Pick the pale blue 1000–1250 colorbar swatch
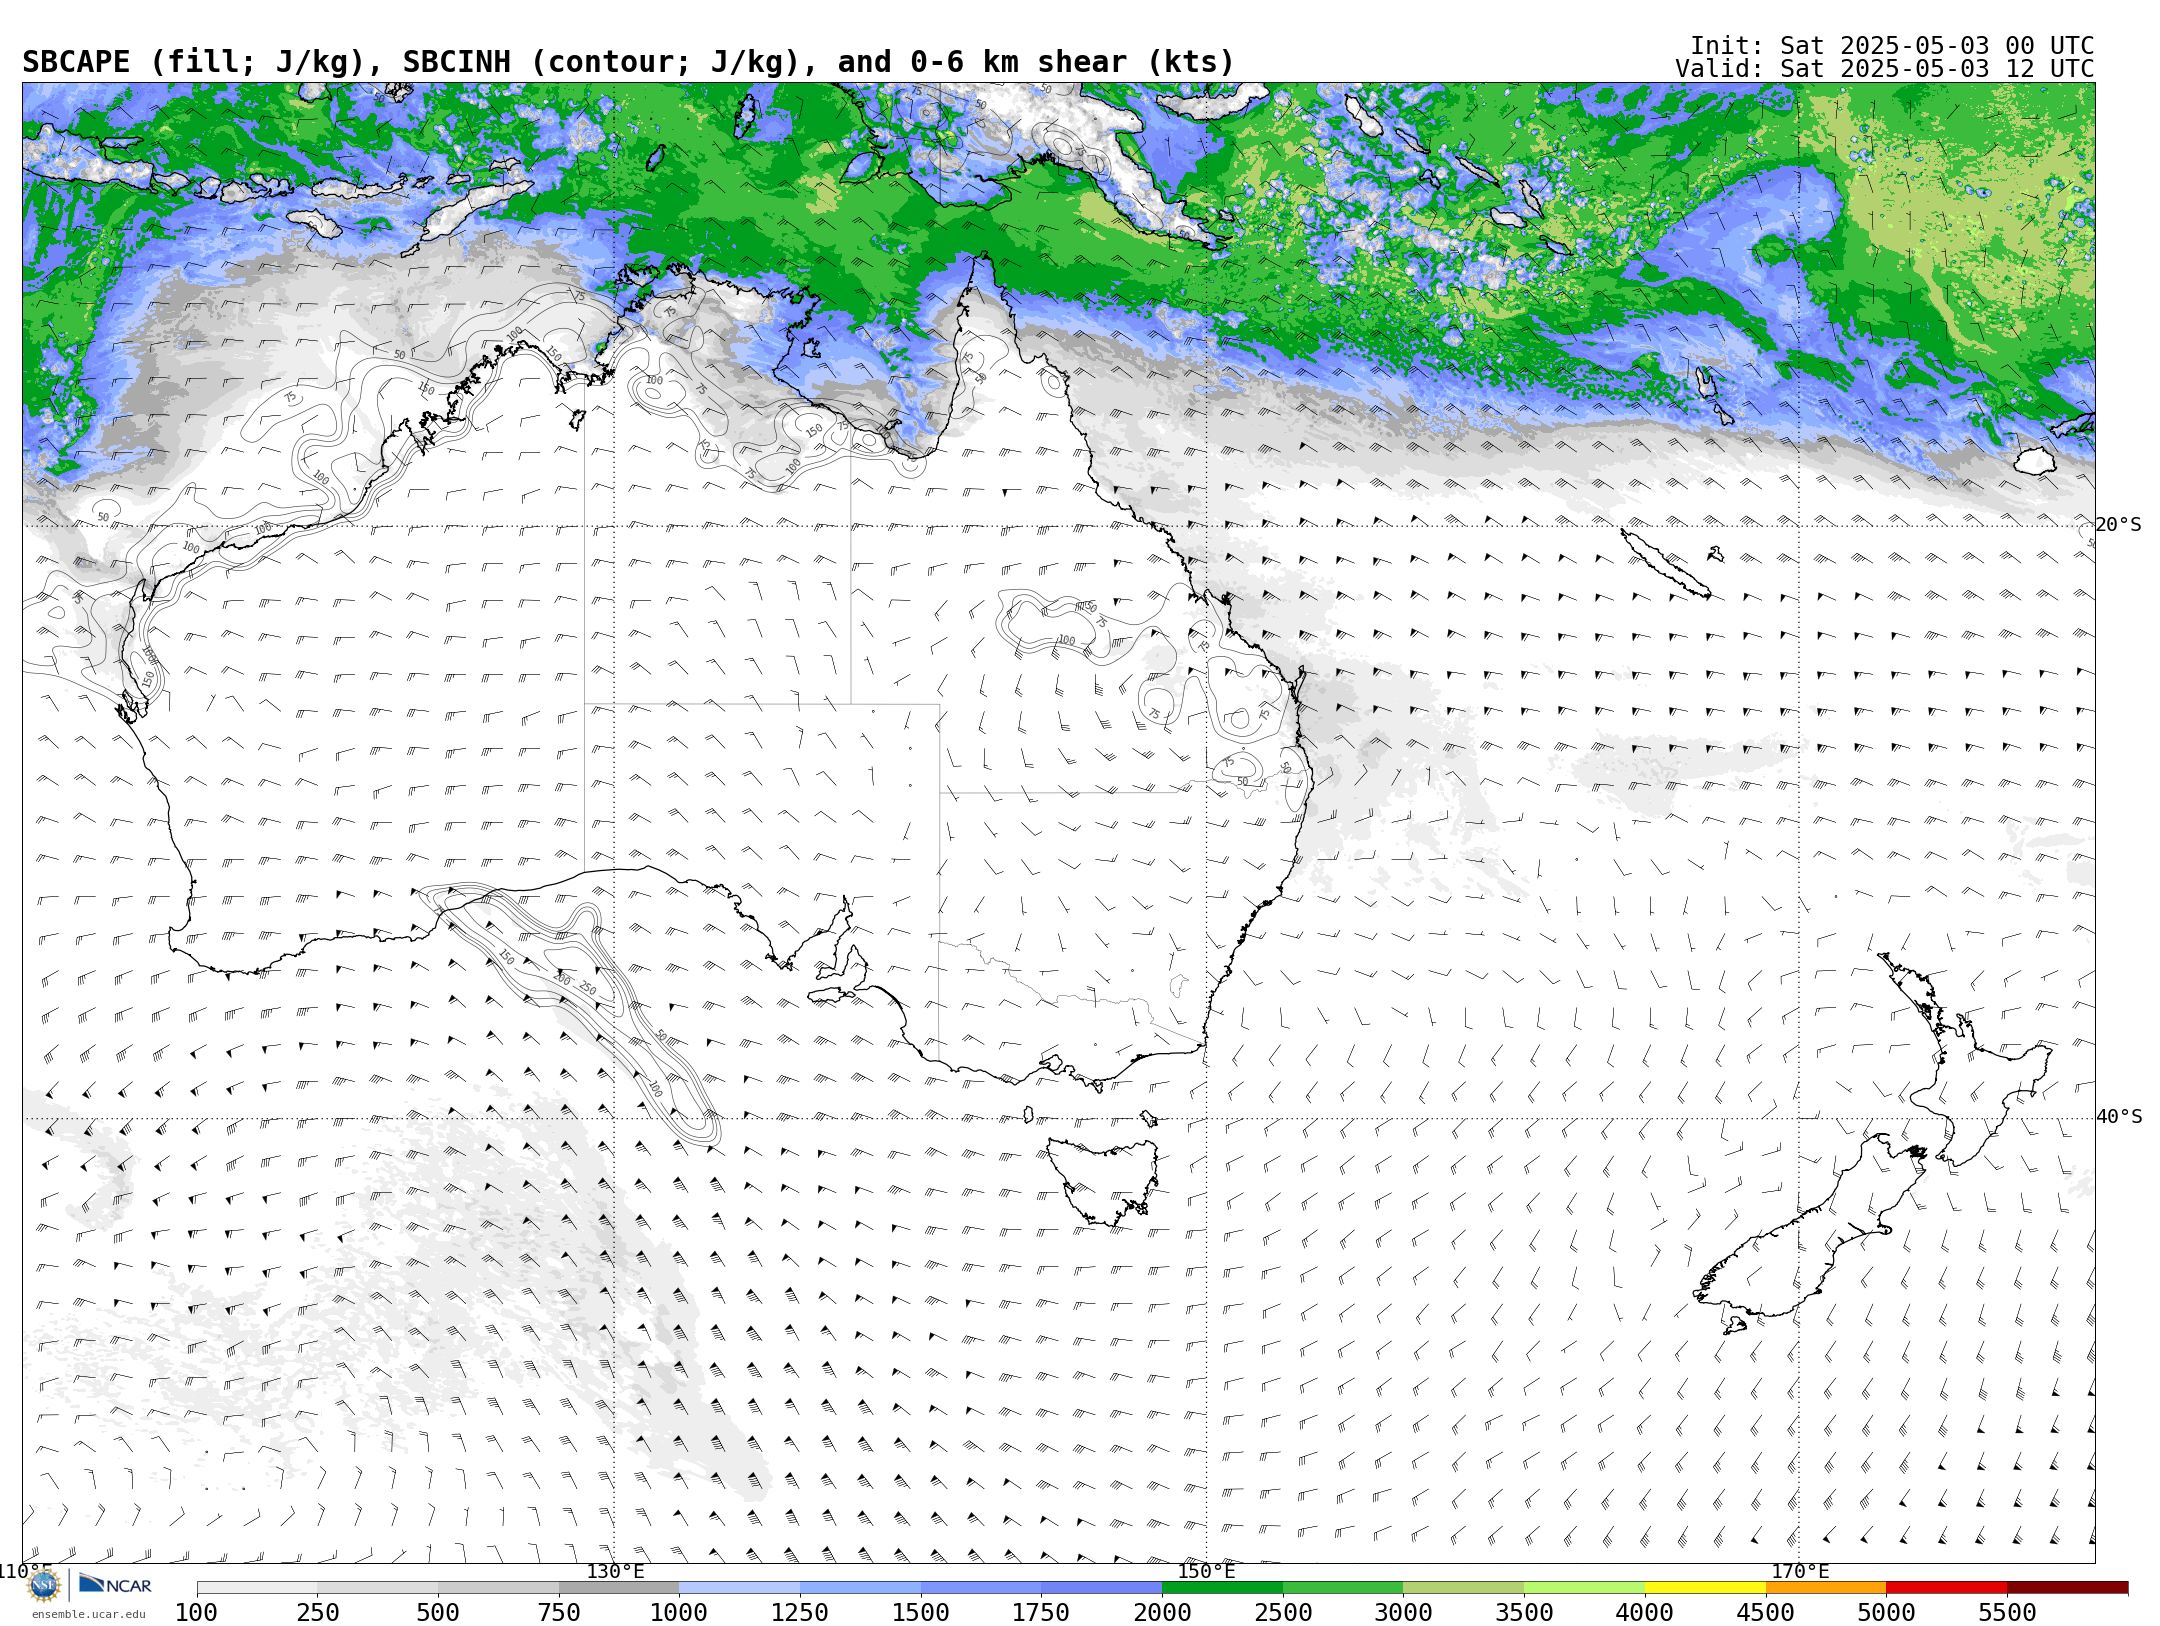2160x1626 pixels. coord(739,1588)
